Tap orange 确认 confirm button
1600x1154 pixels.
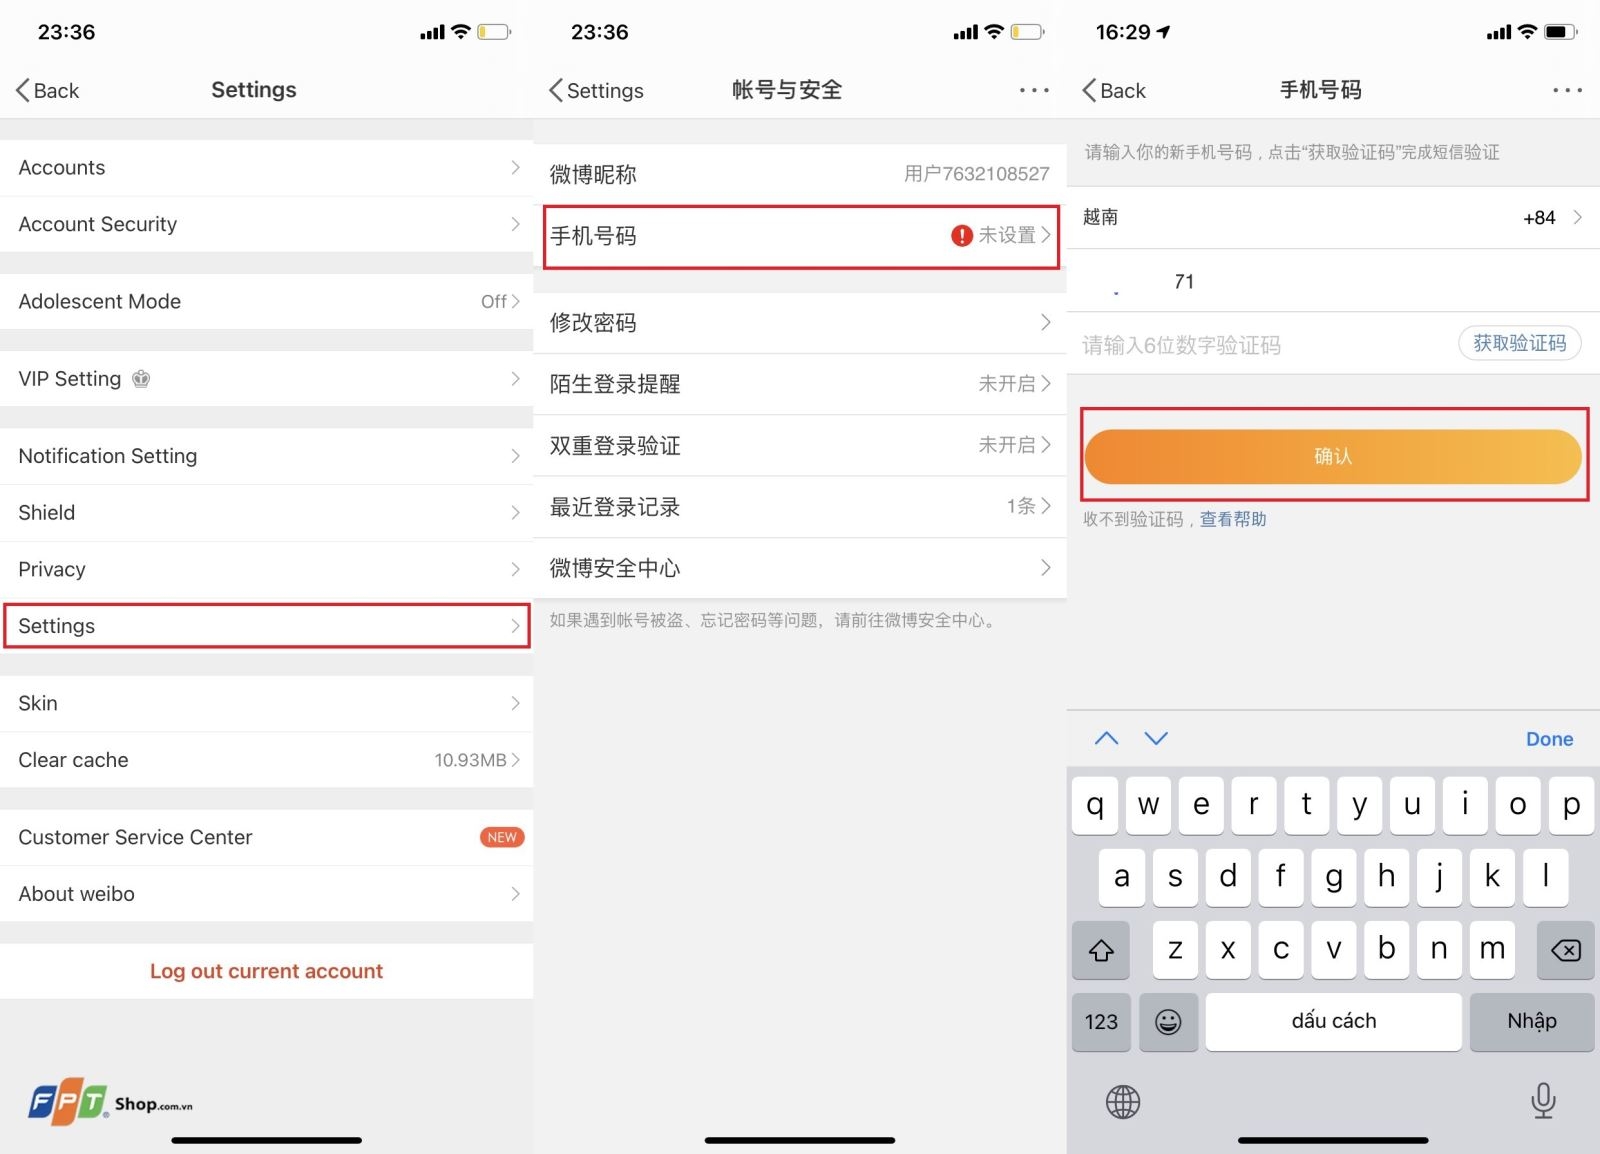[x=1333, y=456]
